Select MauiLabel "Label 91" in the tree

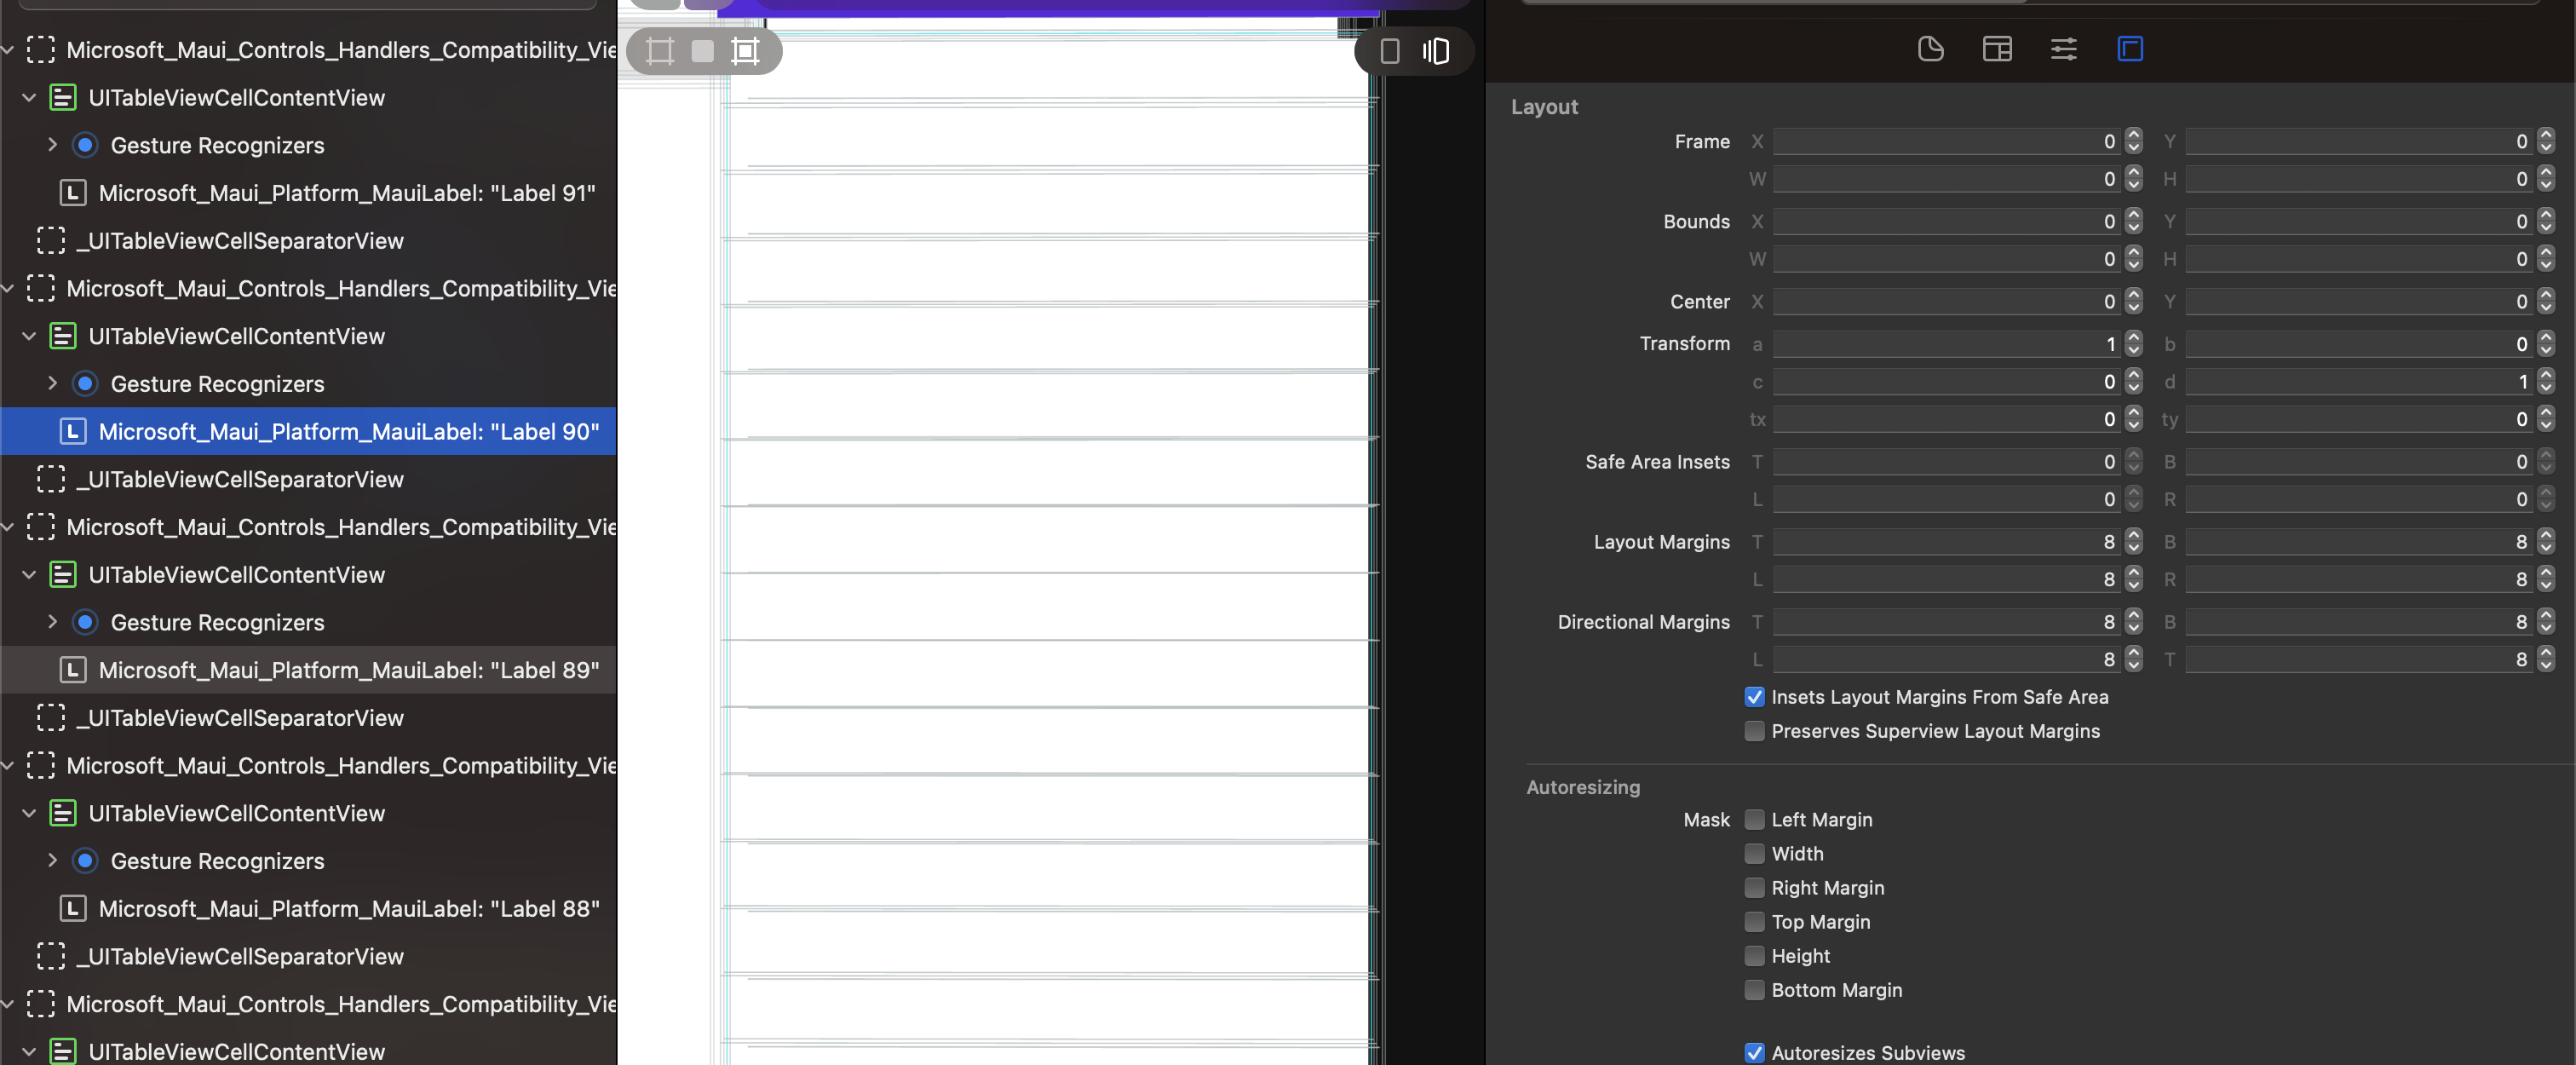tap(346, 192)
